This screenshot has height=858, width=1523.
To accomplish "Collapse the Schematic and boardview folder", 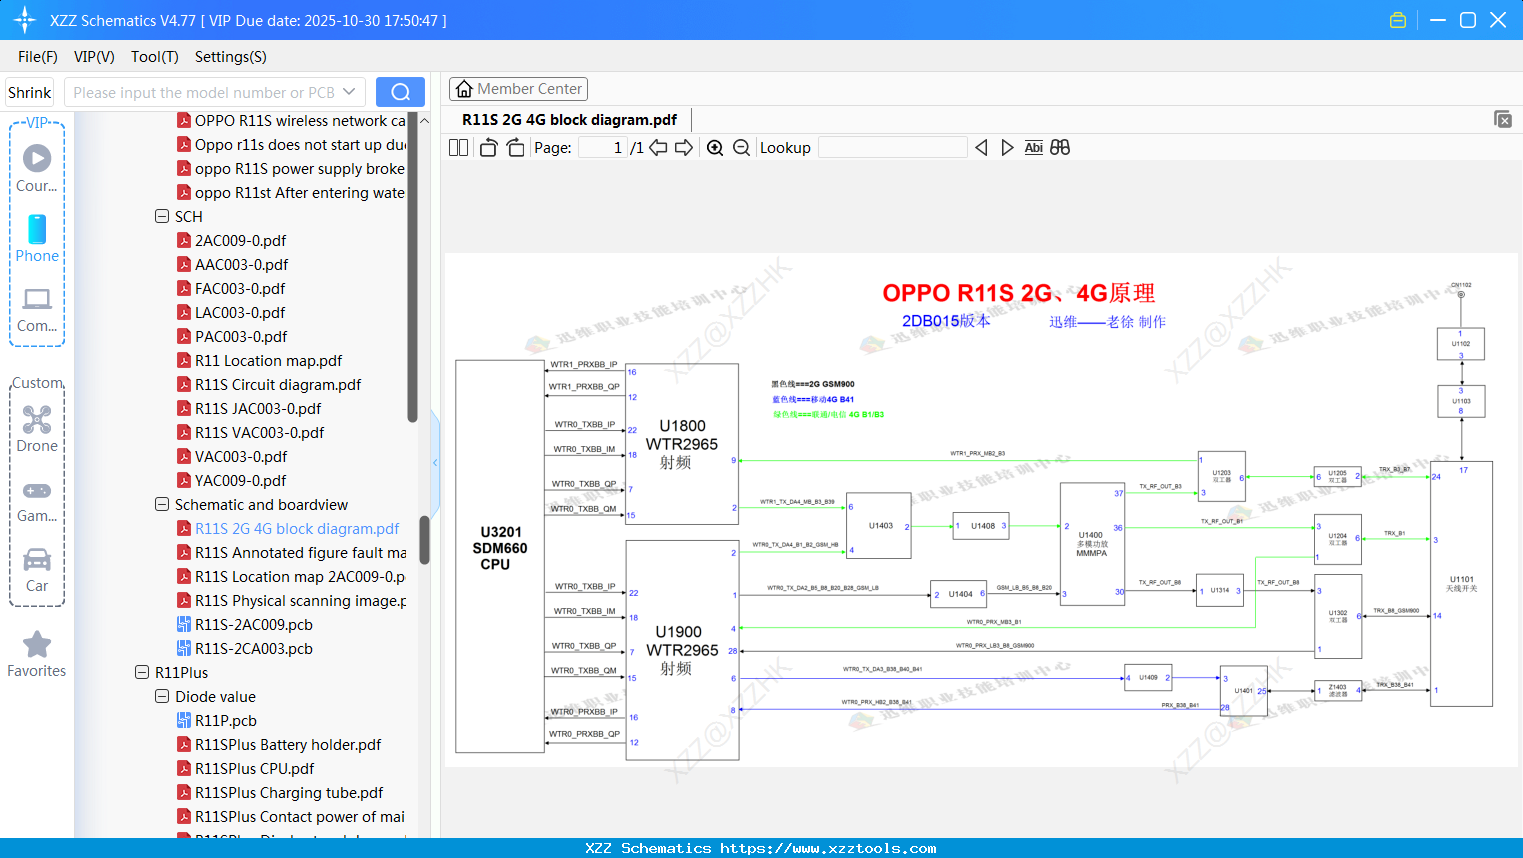I will 162,504.
